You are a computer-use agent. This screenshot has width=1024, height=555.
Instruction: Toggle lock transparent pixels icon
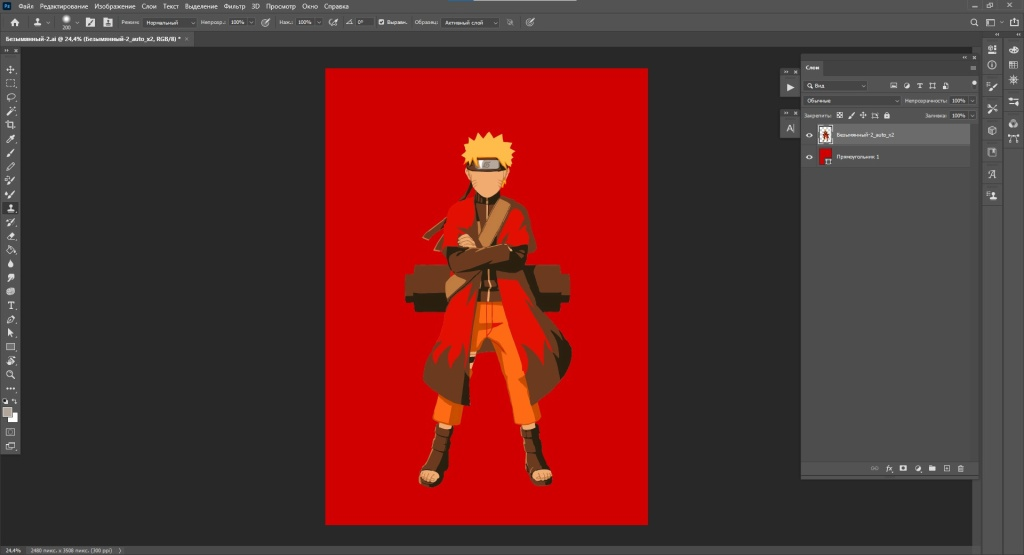[840, 116]
